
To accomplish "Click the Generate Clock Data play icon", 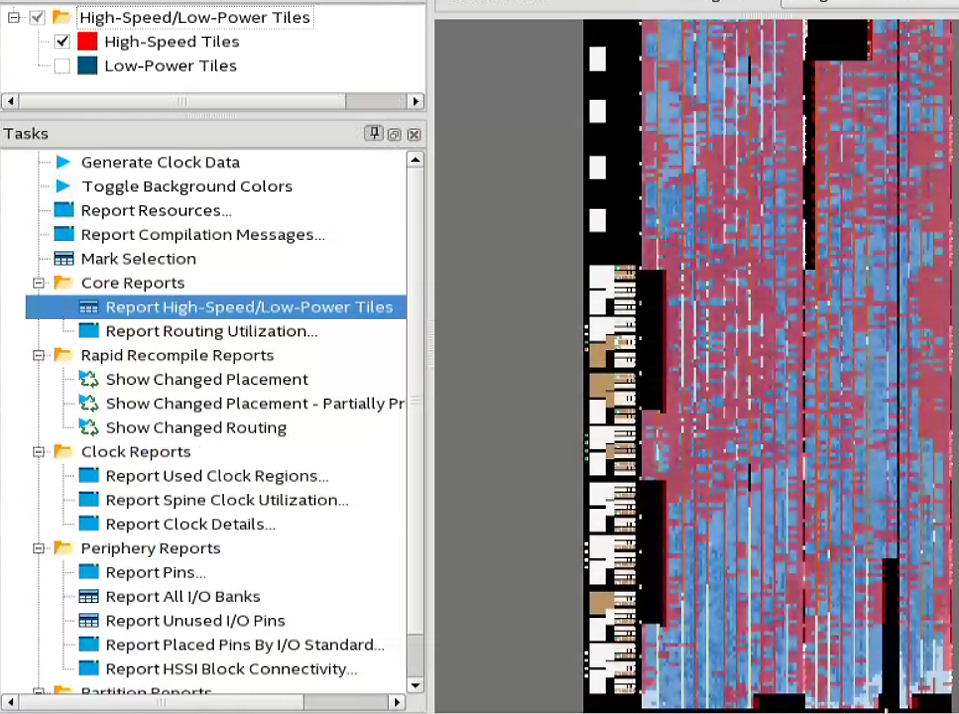I will coord(64,162).
